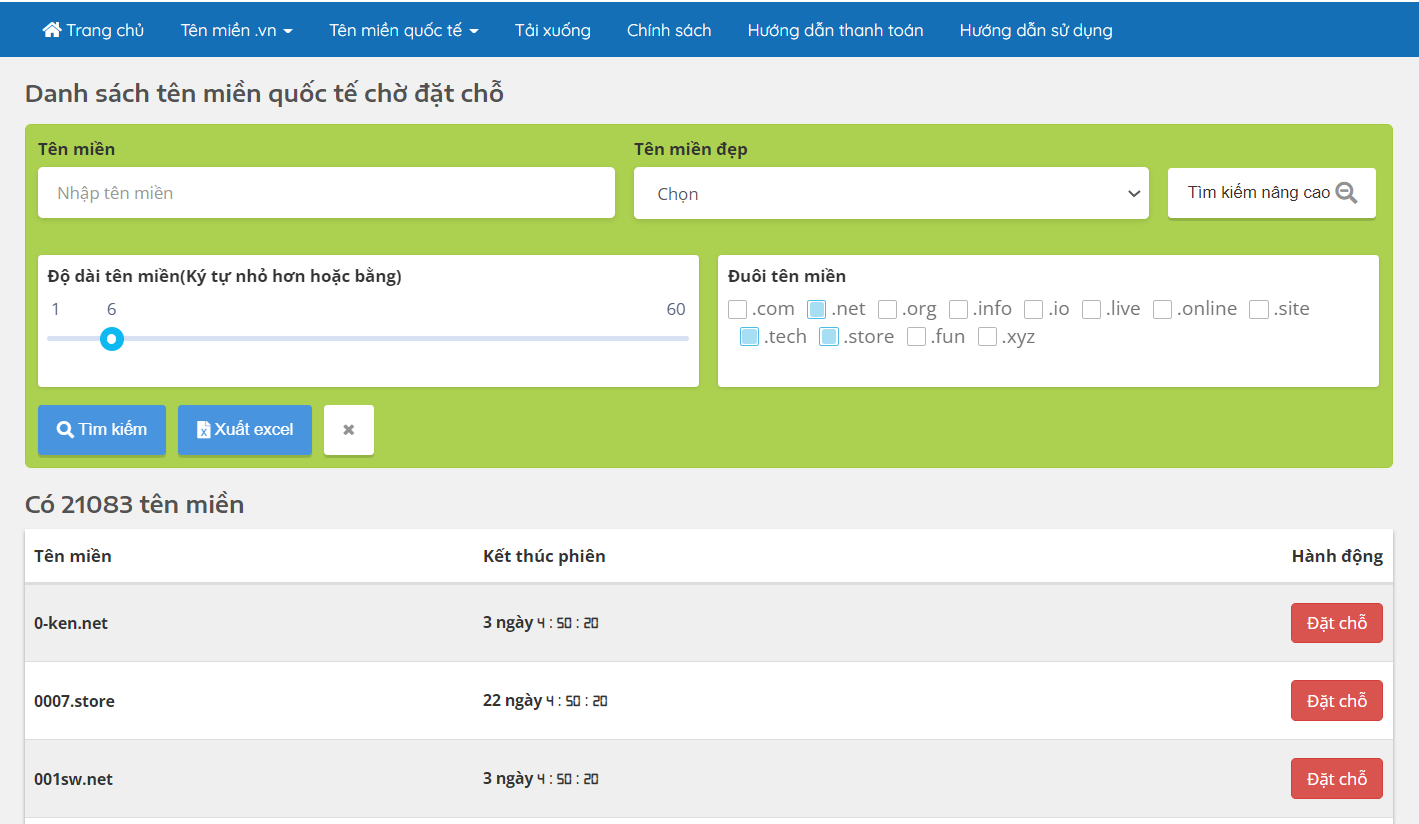Click the Có 21083 tên miền heading
This screenshot has height=824, width=1419.
(134, 504)
